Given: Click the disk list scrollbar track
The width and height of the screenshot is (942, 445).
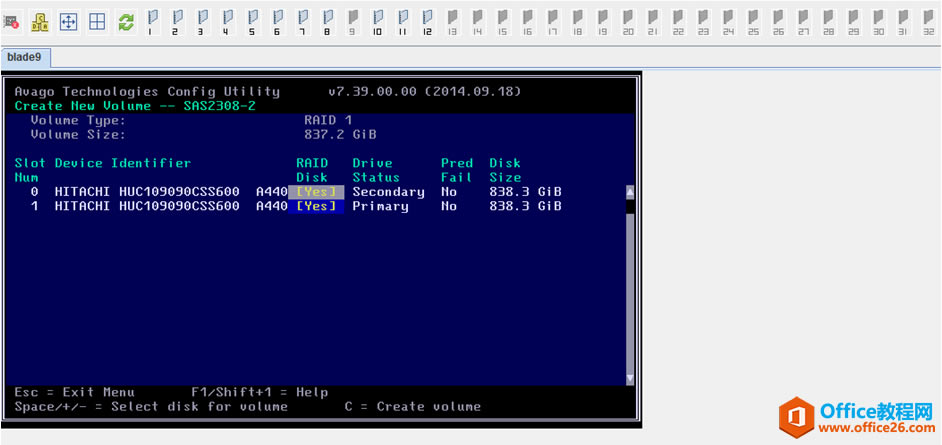Looking at the screenshot, I should (630, 293).
